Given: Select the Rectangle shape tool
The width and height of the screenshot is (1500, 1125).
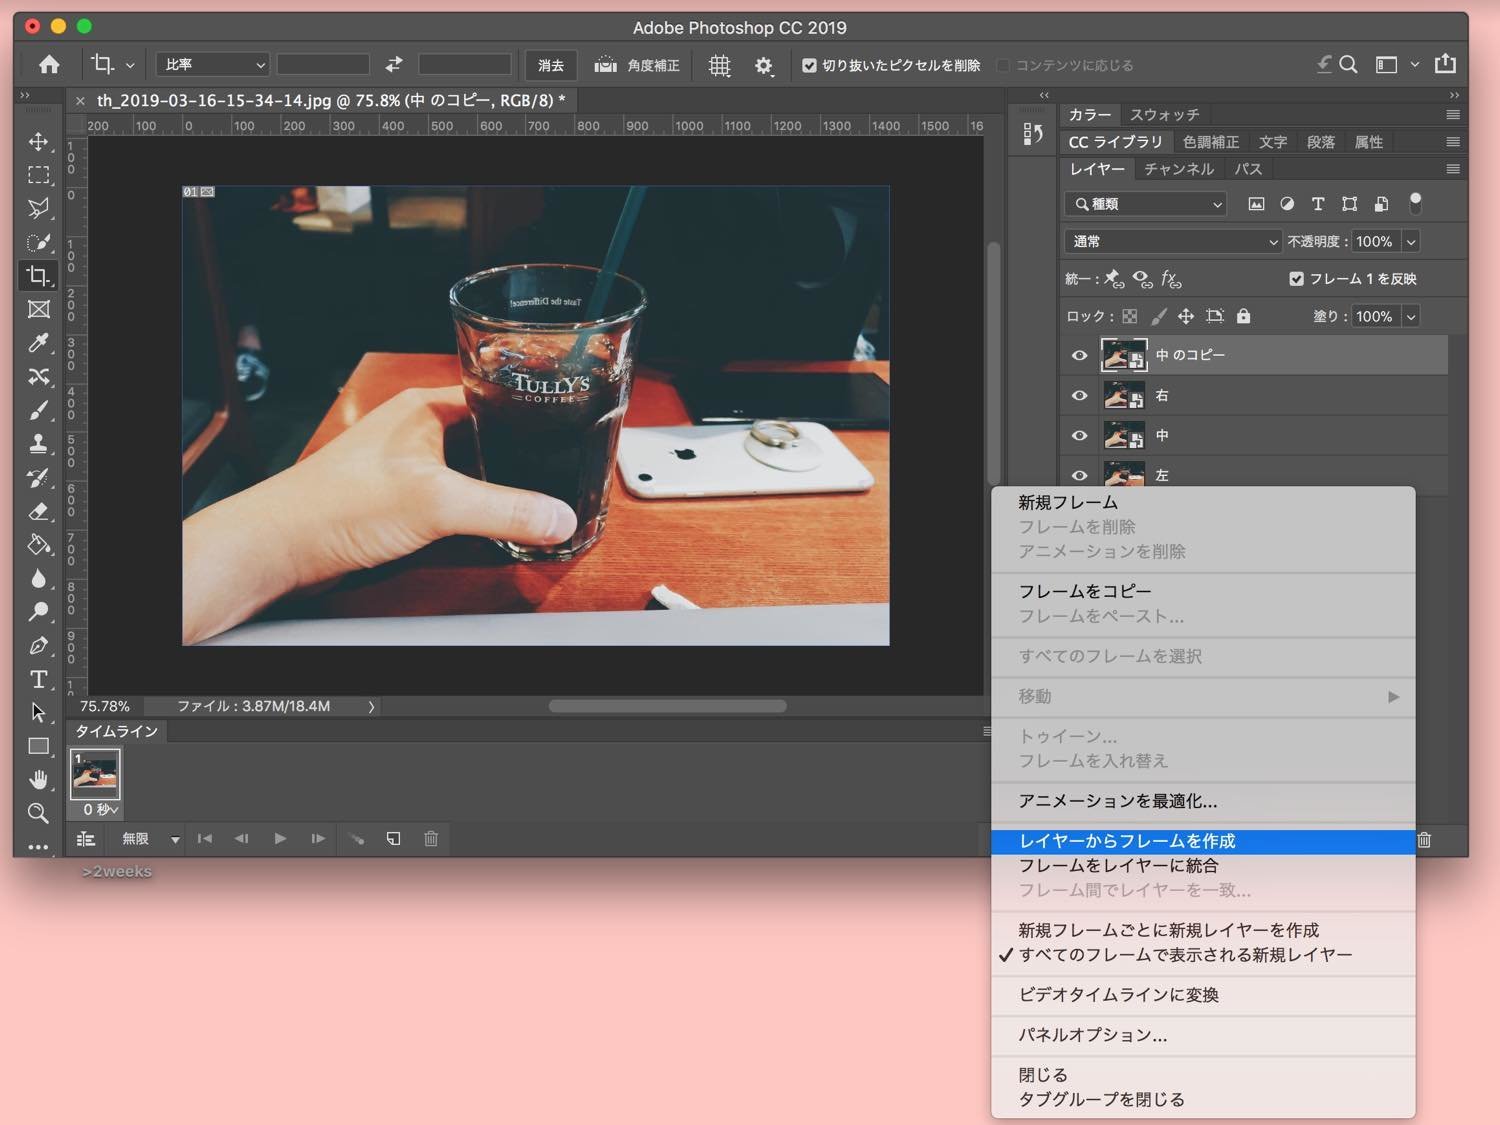Looking at the screenshot, I should point(38,746).
